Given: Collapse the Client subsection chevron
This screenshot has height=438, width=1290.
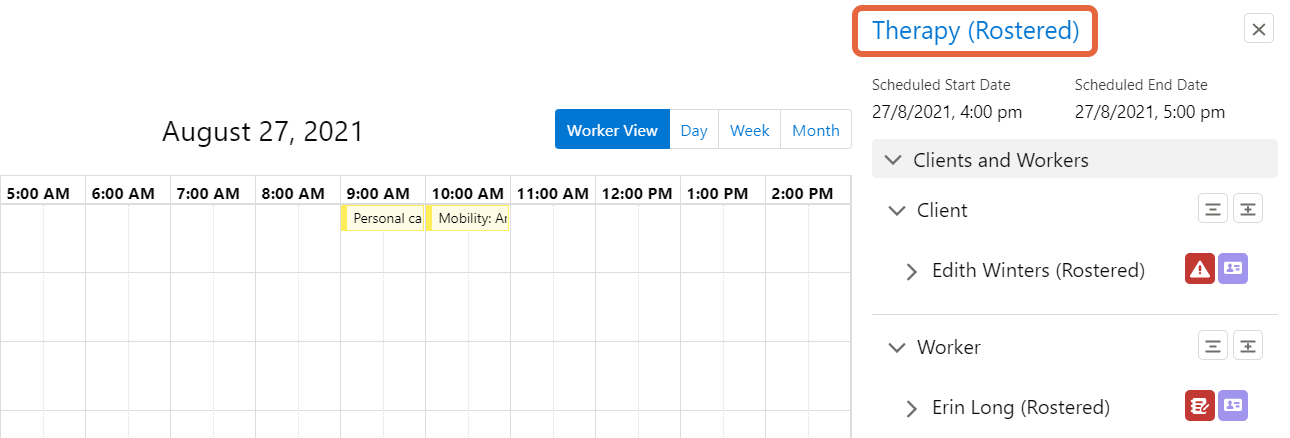Looking at the screenshot, I should 897,210.
